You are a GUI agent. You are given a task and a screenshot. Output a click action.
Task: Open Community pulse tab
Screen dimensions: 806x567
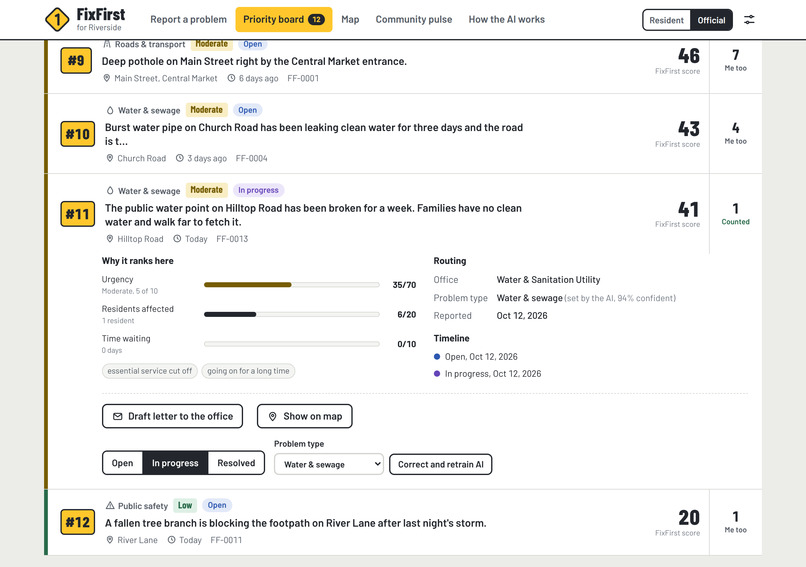coord(414,20)
